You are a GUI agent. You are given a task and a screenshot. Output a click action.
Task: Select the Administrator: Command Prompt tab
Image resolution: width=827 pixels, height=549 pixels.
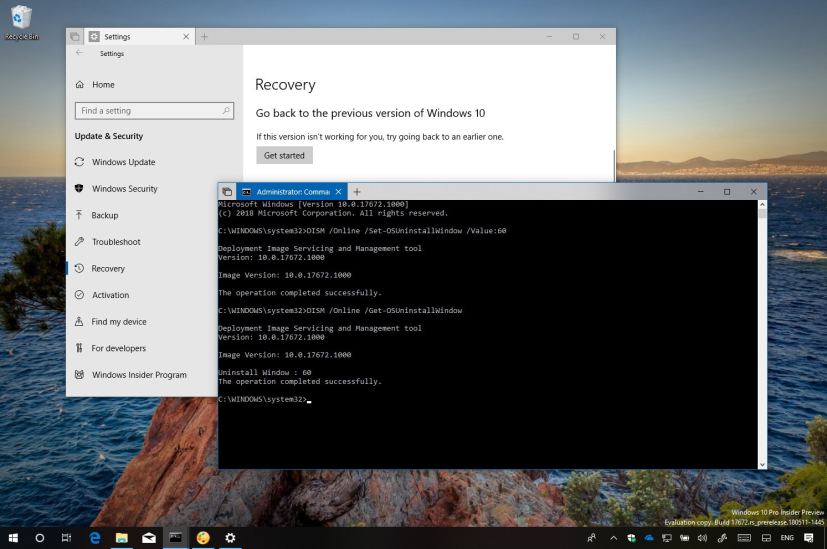click(292, 192)
